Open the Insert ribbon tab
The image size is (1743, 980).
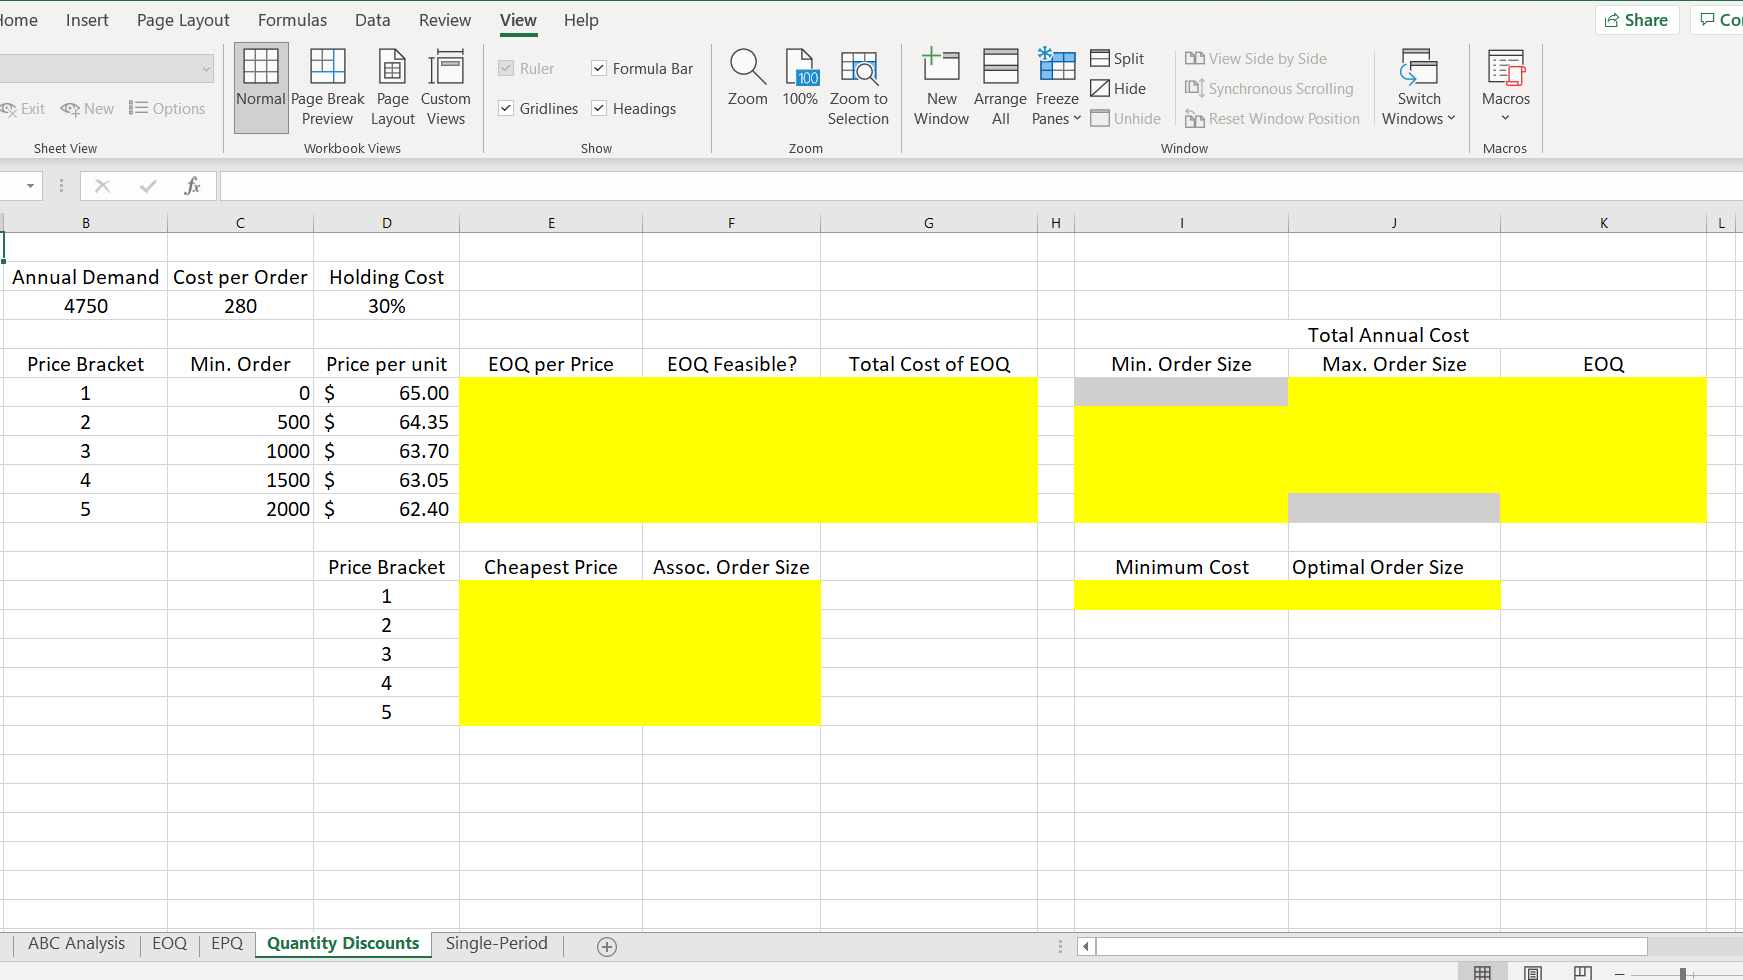(x=87, y=20)
